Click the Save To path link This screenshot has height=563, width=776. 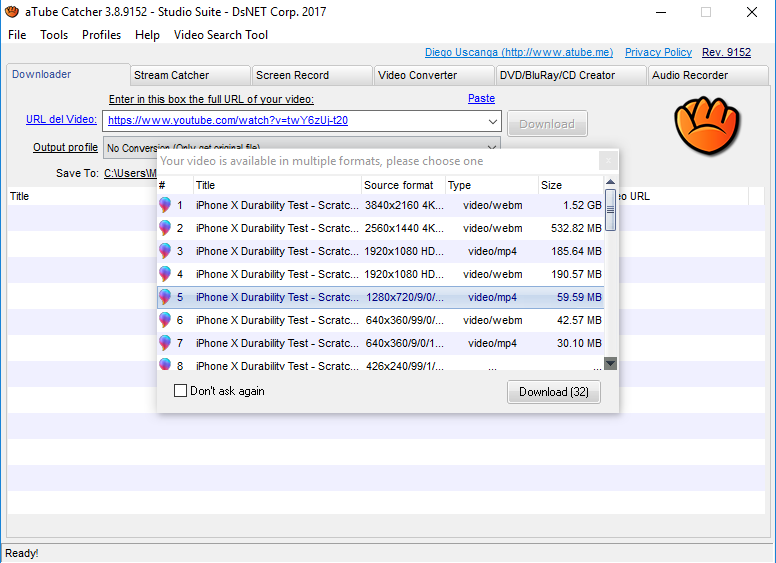[130, 173]
